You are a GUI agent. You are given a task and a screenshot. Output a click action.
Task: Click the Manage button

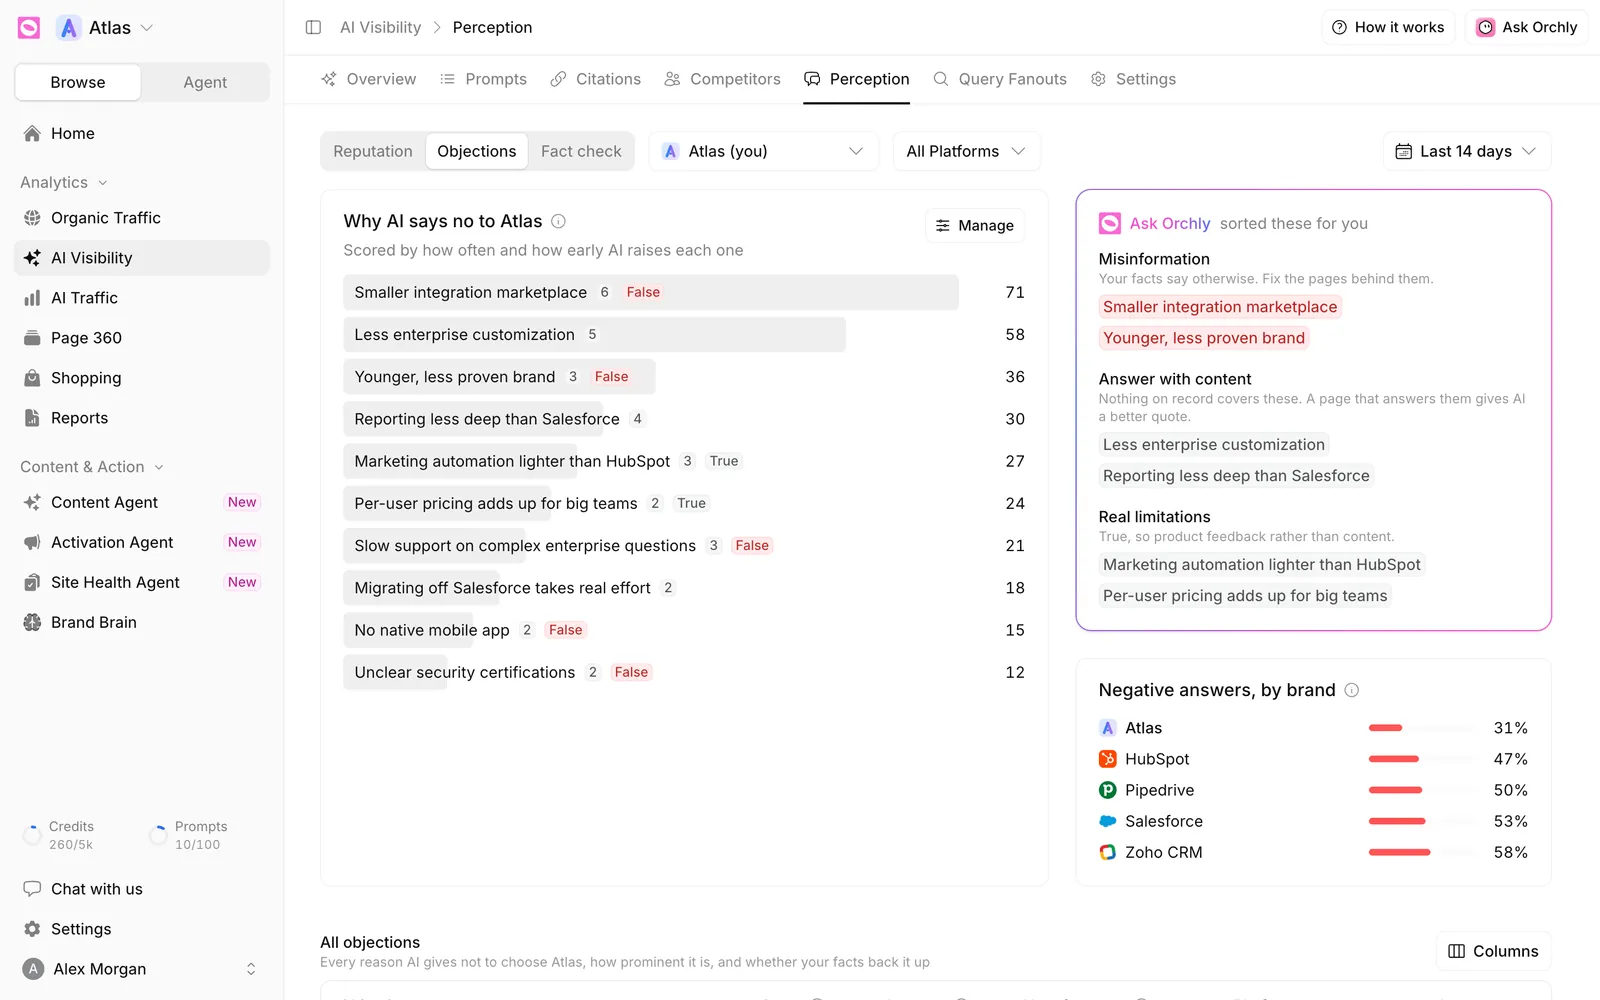[x=975, y=226]
